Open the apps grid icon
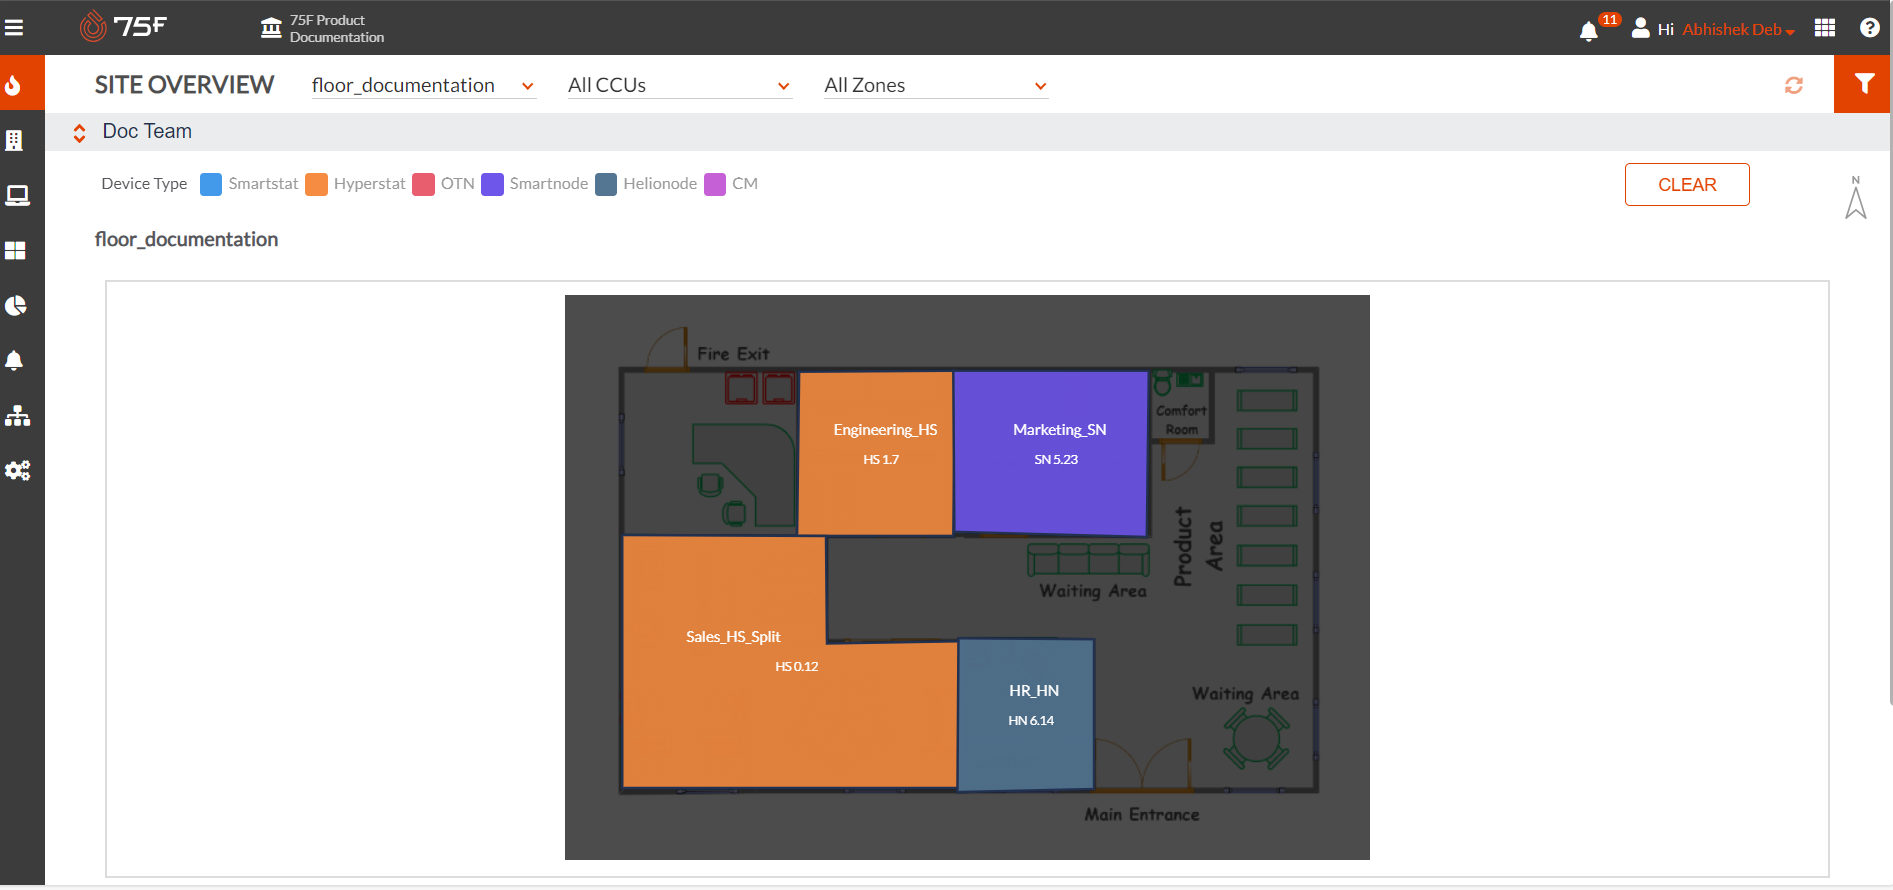Screen dimensions: 1893x890 tap(1825, 28)
